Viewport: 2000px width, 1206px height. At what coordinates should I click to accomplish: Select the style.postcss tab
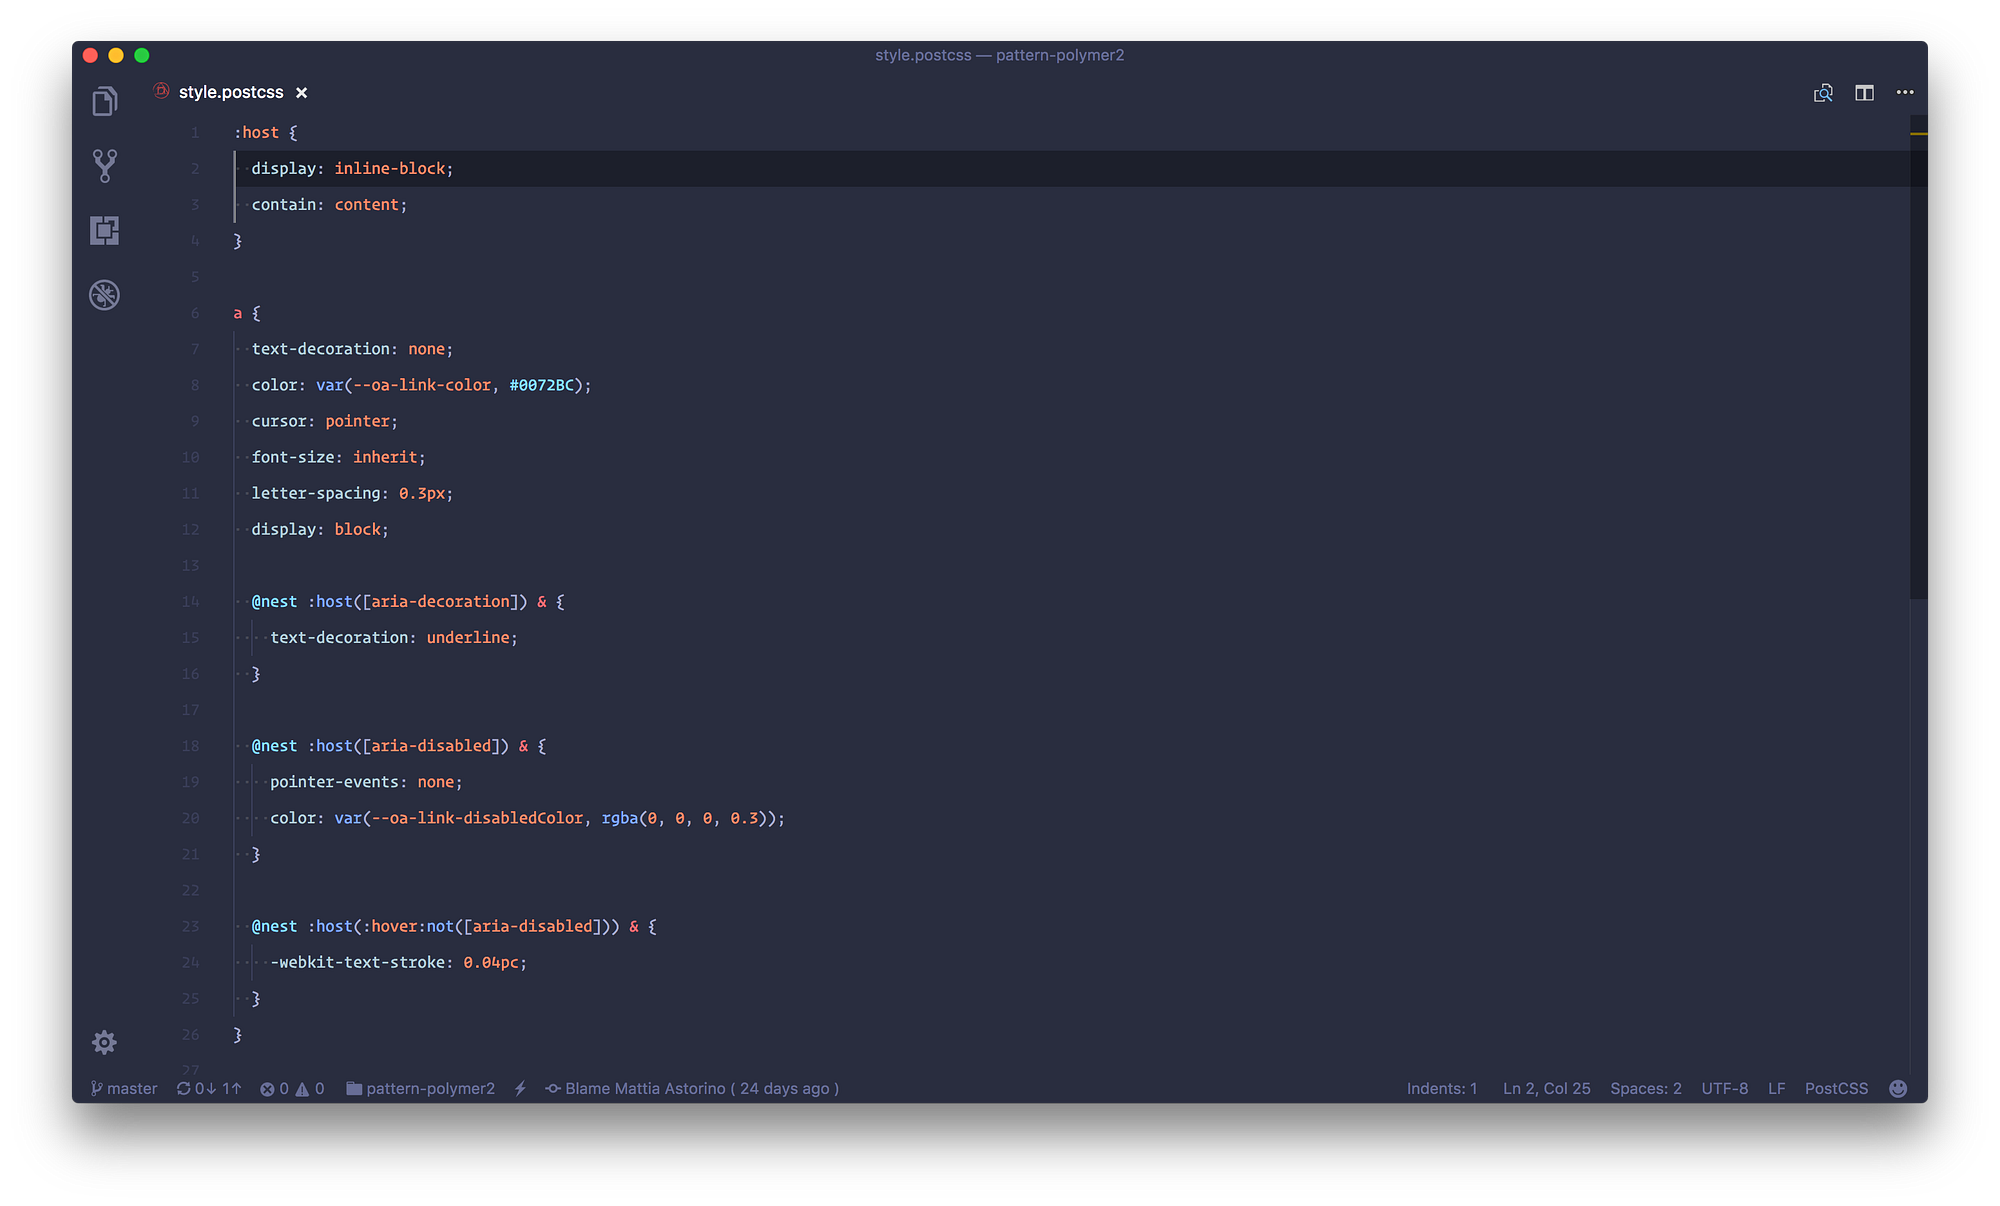(x=231, y=92)
